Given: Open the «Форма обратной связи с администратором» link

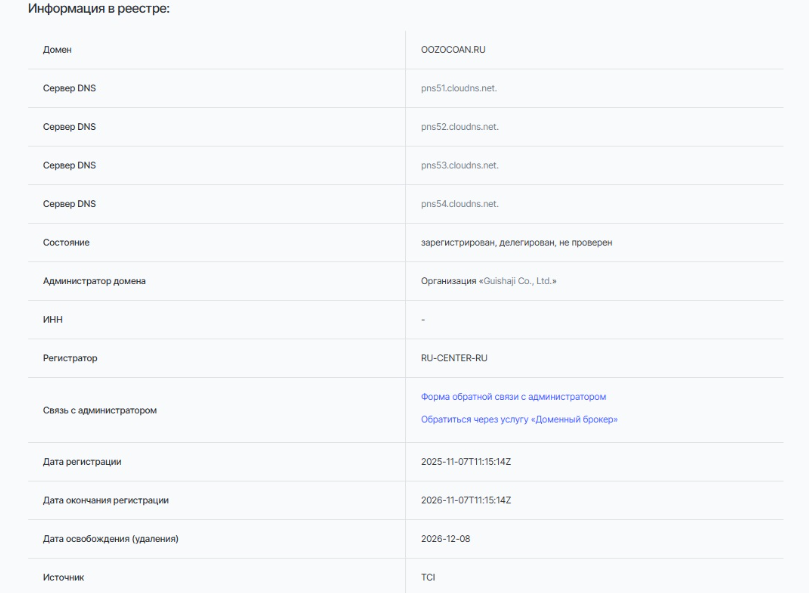Looking at the screenshot, I should [x=514, y=397].
